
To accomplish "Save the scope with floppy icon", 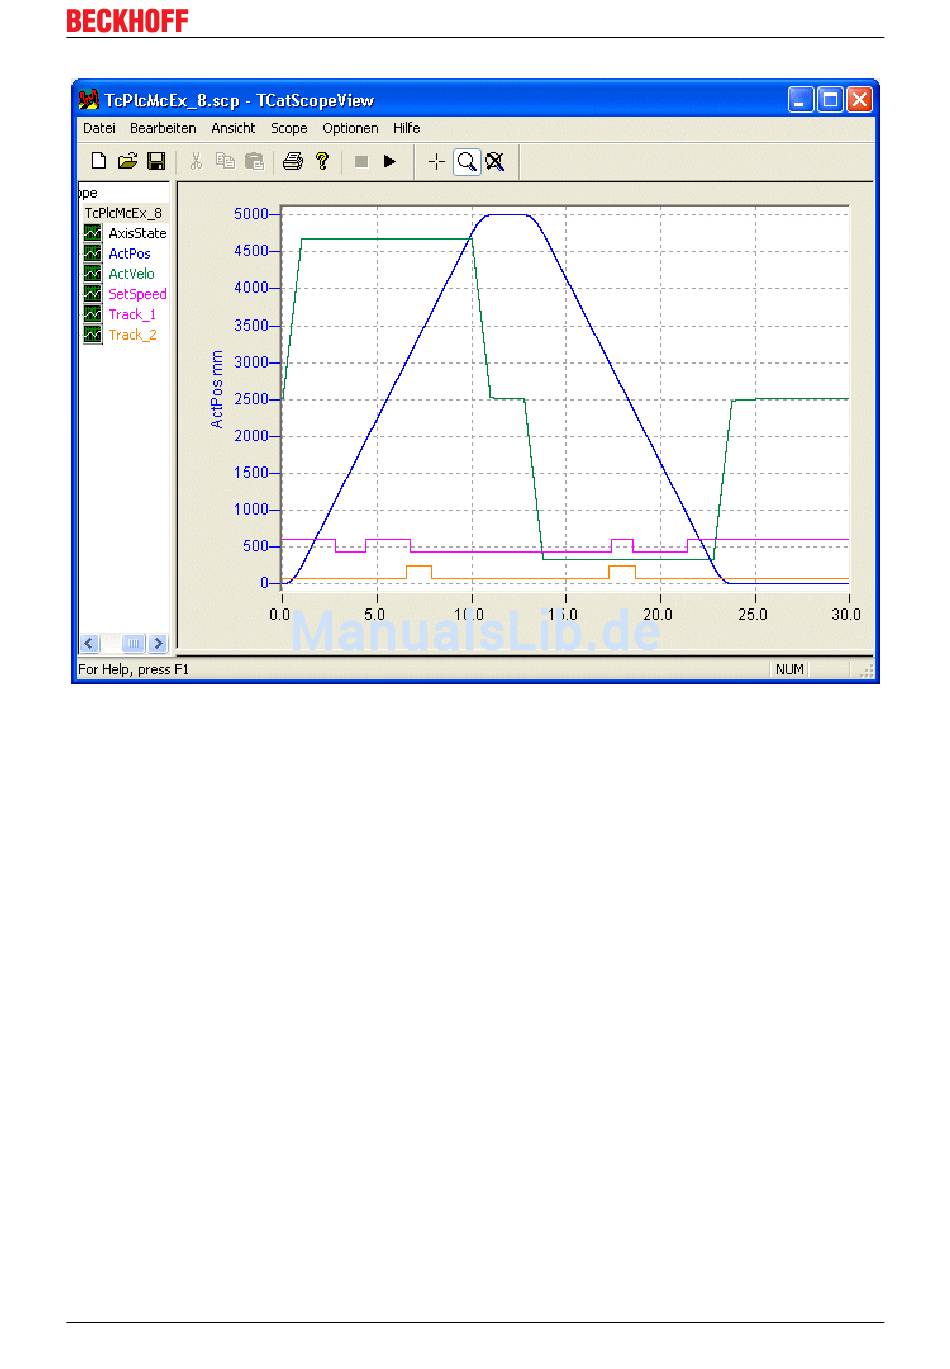I will coord(156,161).
